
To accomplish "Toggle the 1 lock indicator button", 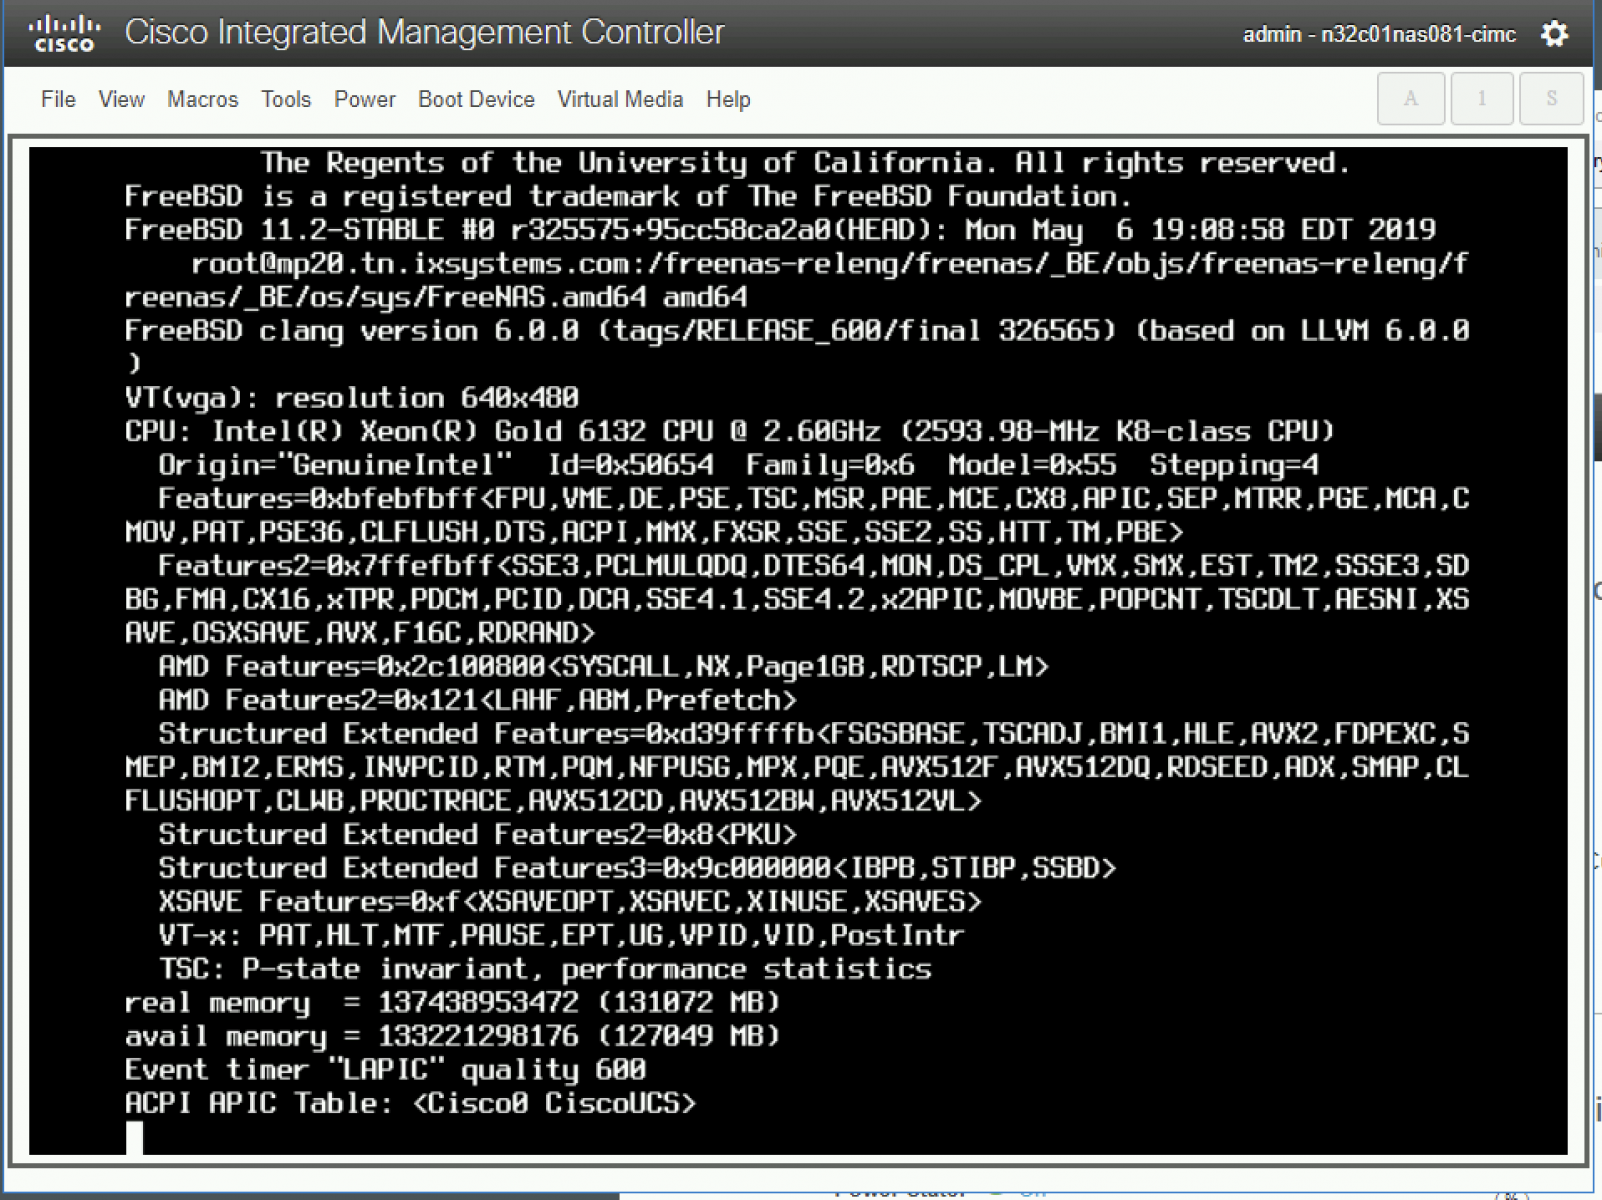I will [1482, 98].
